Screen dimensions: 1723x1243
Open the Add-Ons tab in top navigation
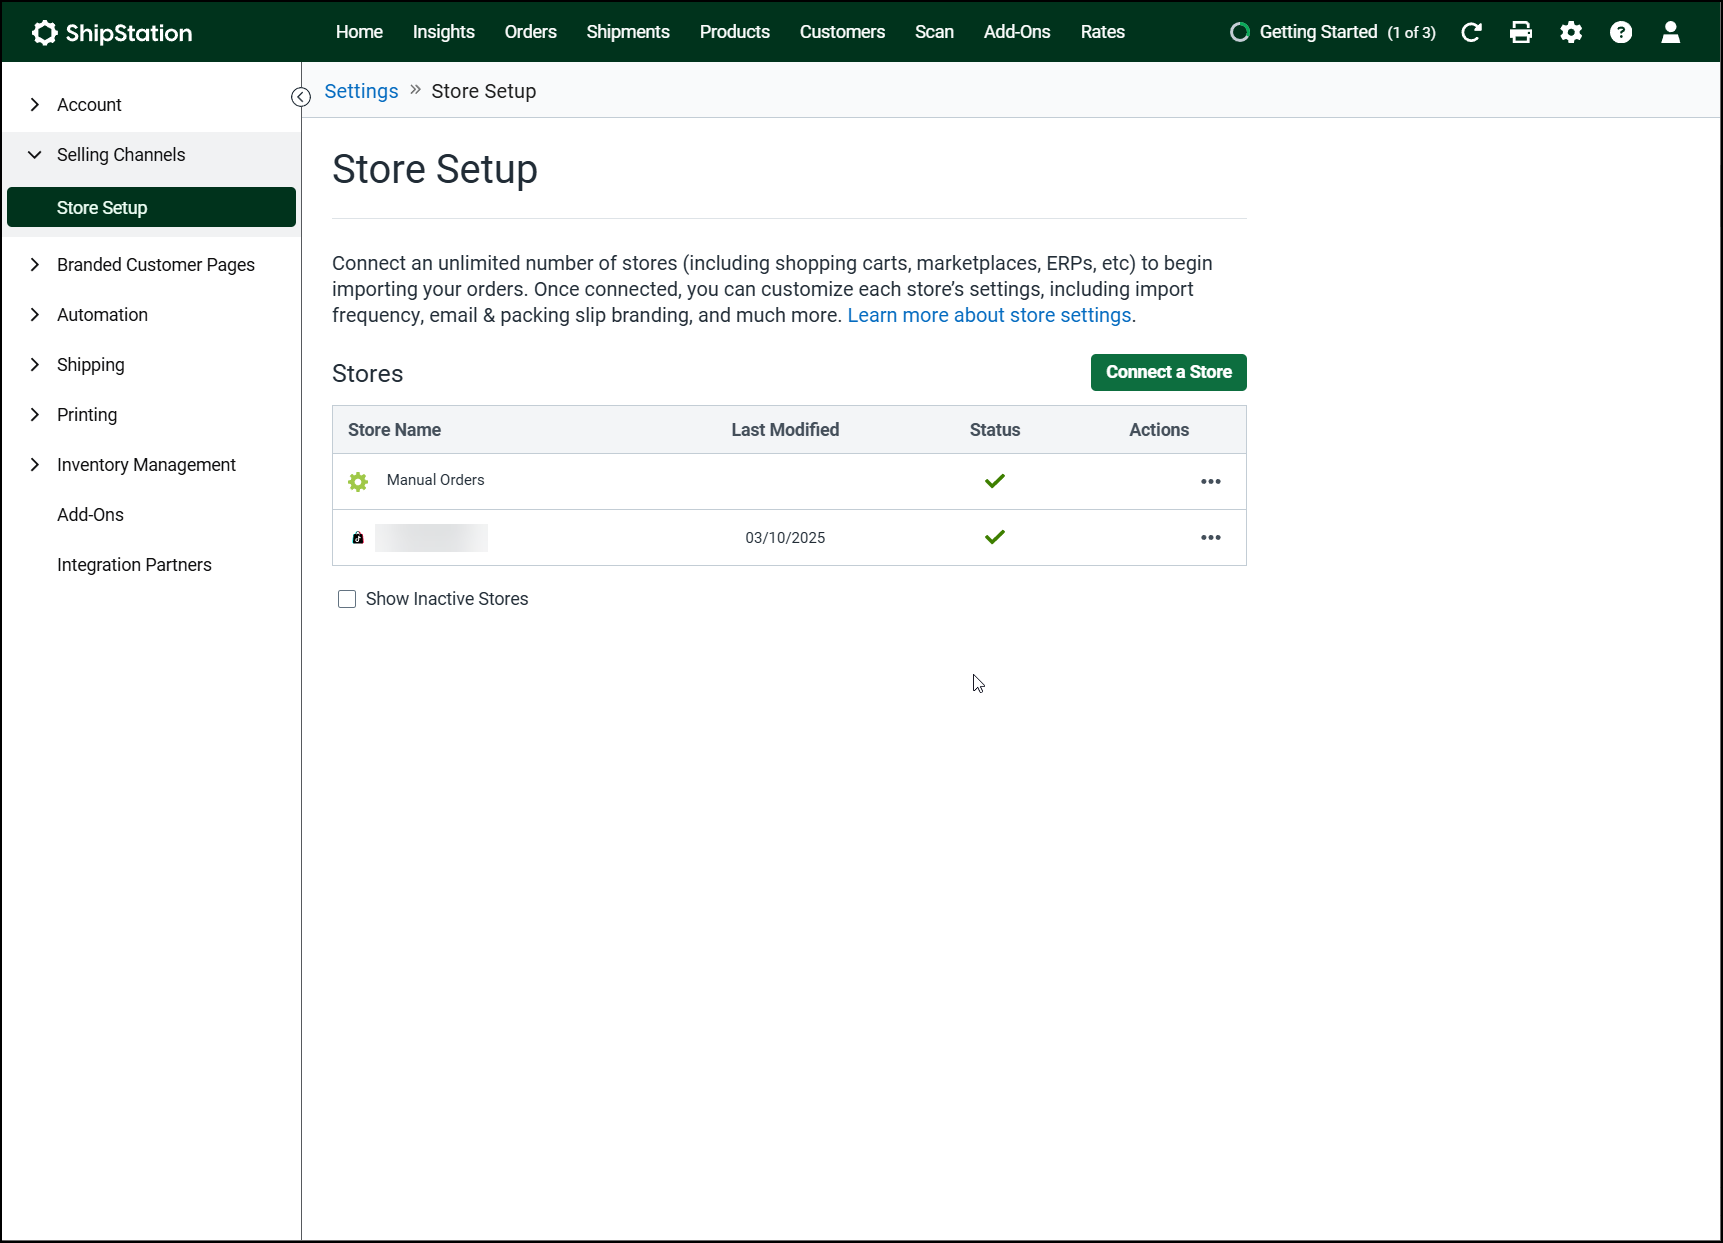(x=1017, y=32)
